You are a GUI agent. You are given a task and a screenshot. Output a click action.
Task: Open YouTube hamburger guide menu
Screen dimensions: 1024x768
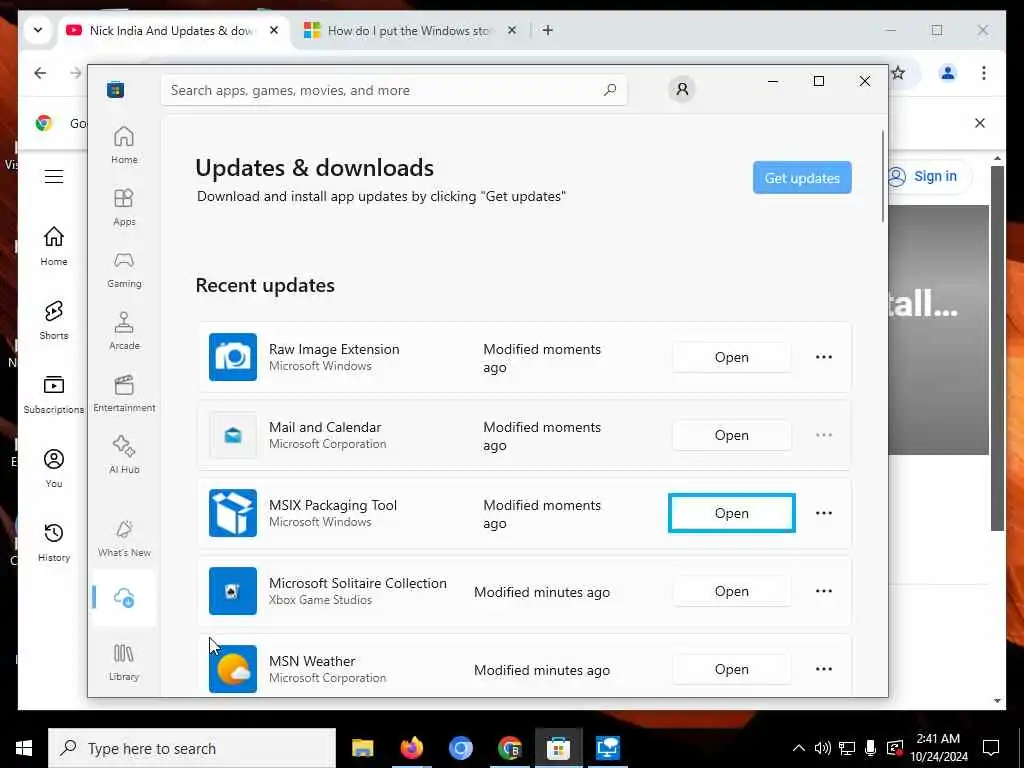(54, 176)
